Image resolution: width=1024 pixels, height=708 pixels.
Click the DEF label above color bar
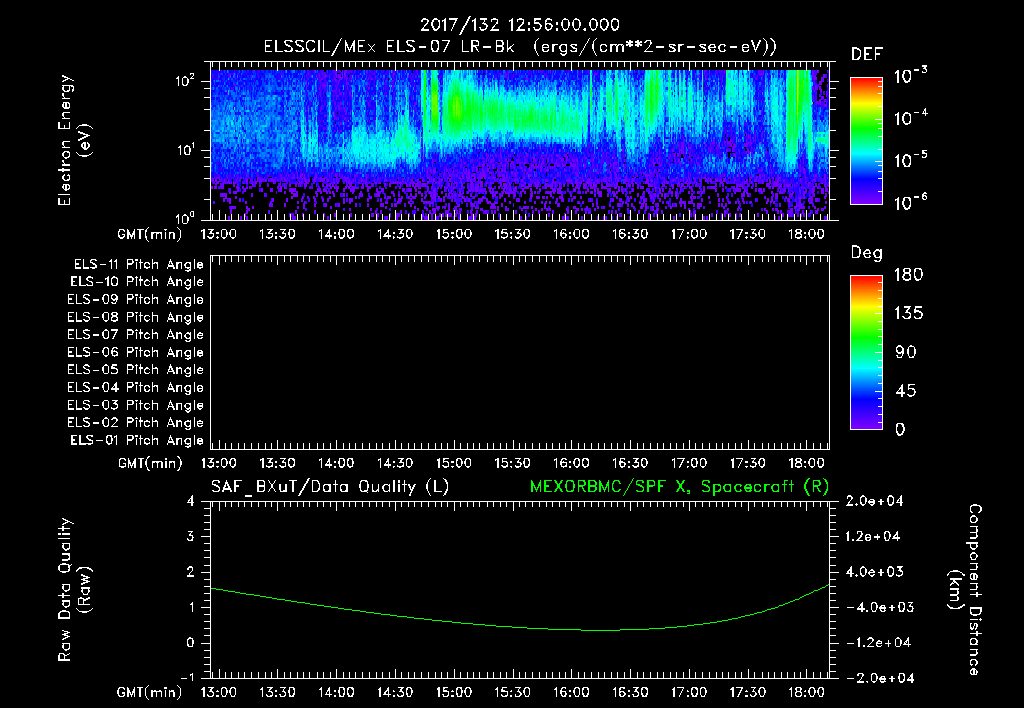click(x=867, y=54)
